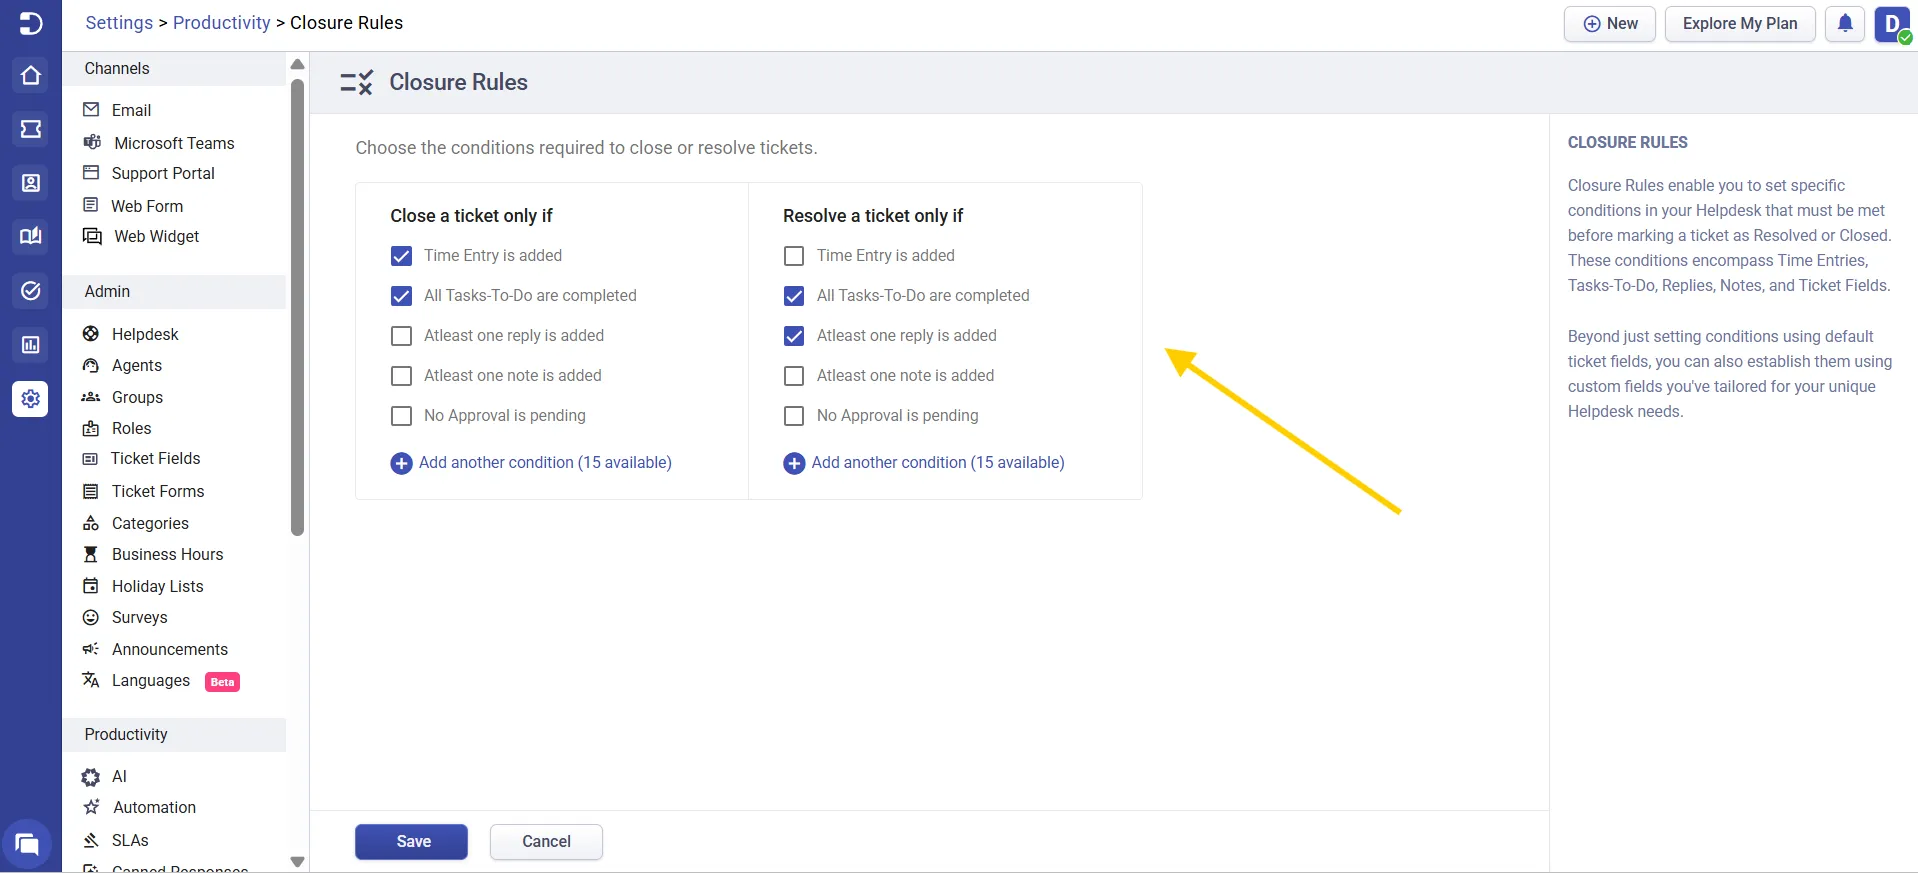
Task: Enable Close rule No Approval is pending
Action: [x=401, y=416]
